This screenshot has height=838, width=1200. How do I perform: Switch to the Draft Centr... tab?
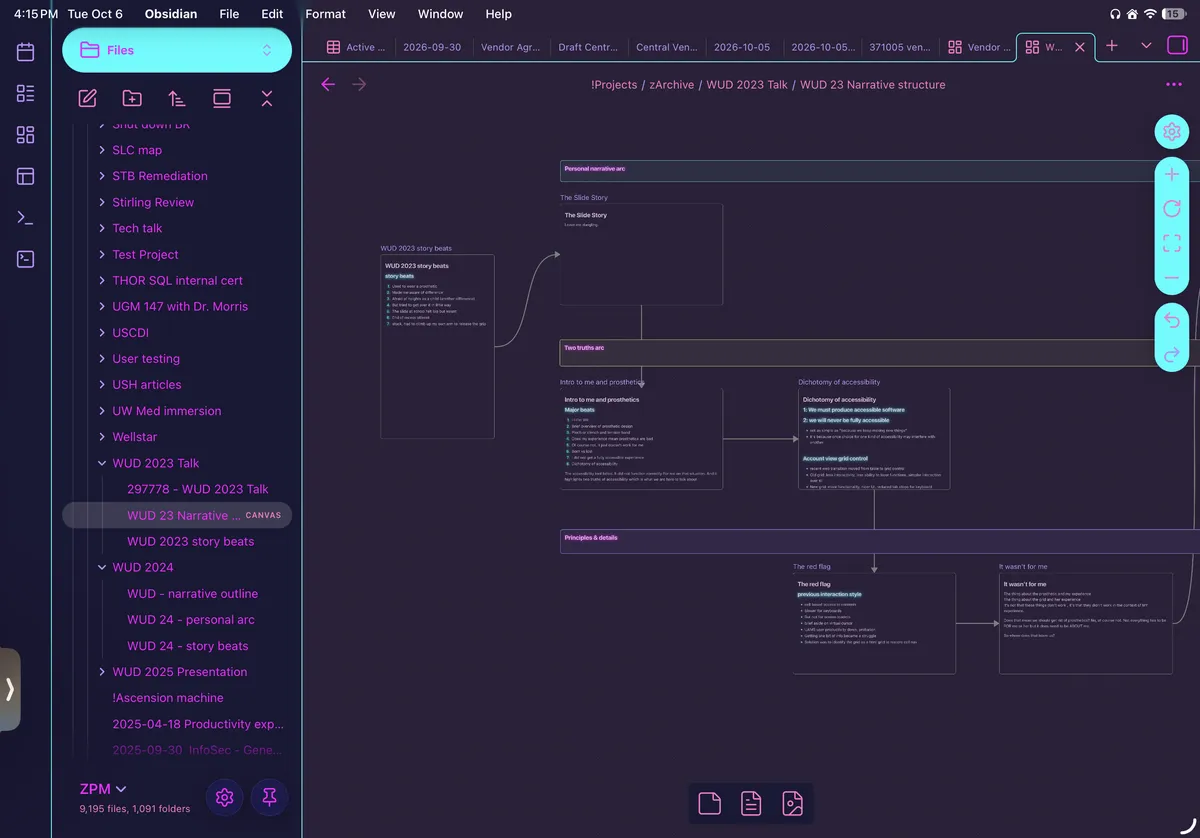[588, 47]
